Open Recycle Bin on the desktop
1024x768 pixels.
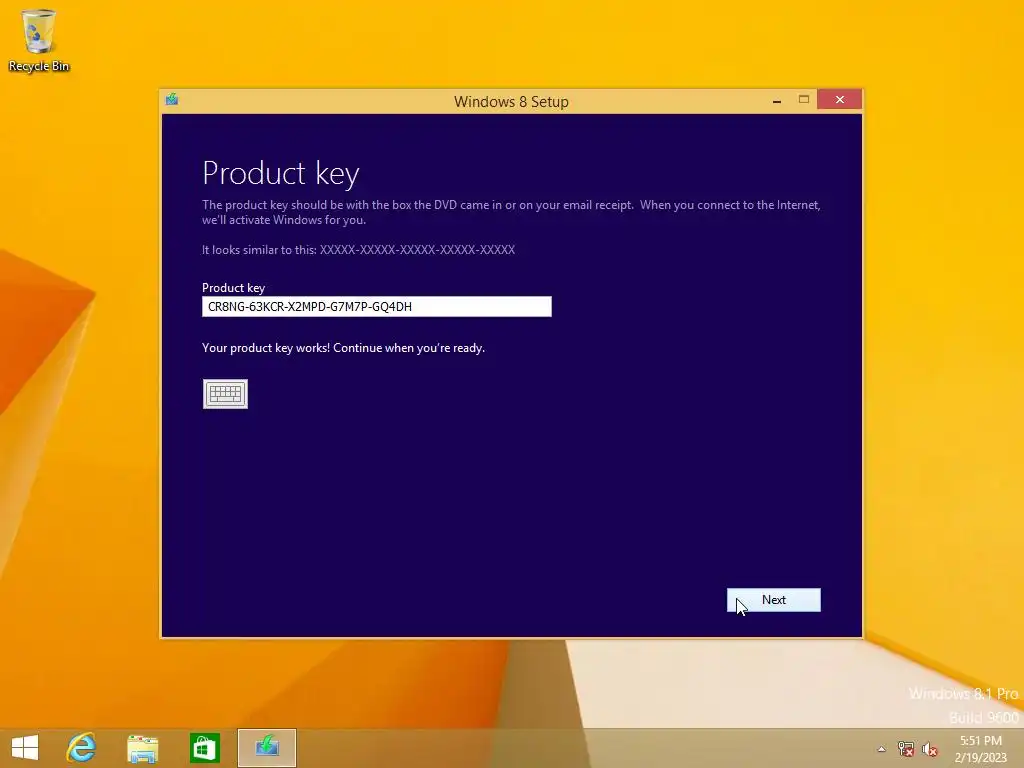tap(39, 40)
